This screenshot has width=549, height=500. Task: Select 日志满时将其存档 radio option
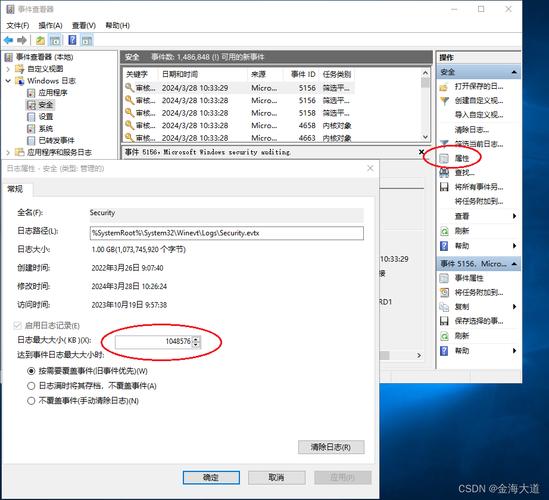(x=31, y=386)
